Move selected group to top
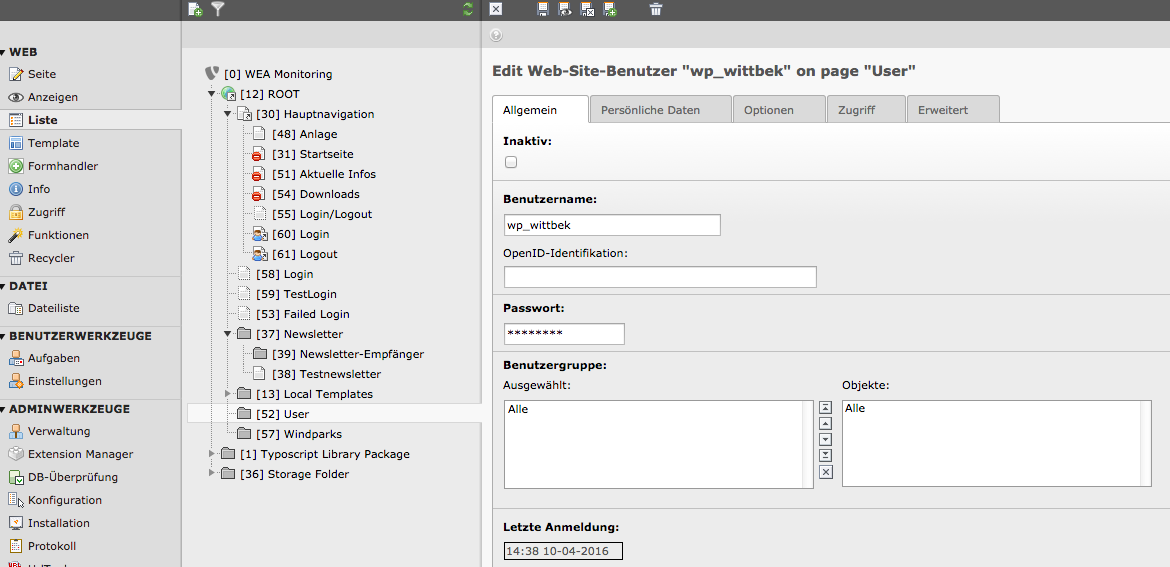This screenshot has height=567, width=1170. pyautogui.click(x=825, y=408)
